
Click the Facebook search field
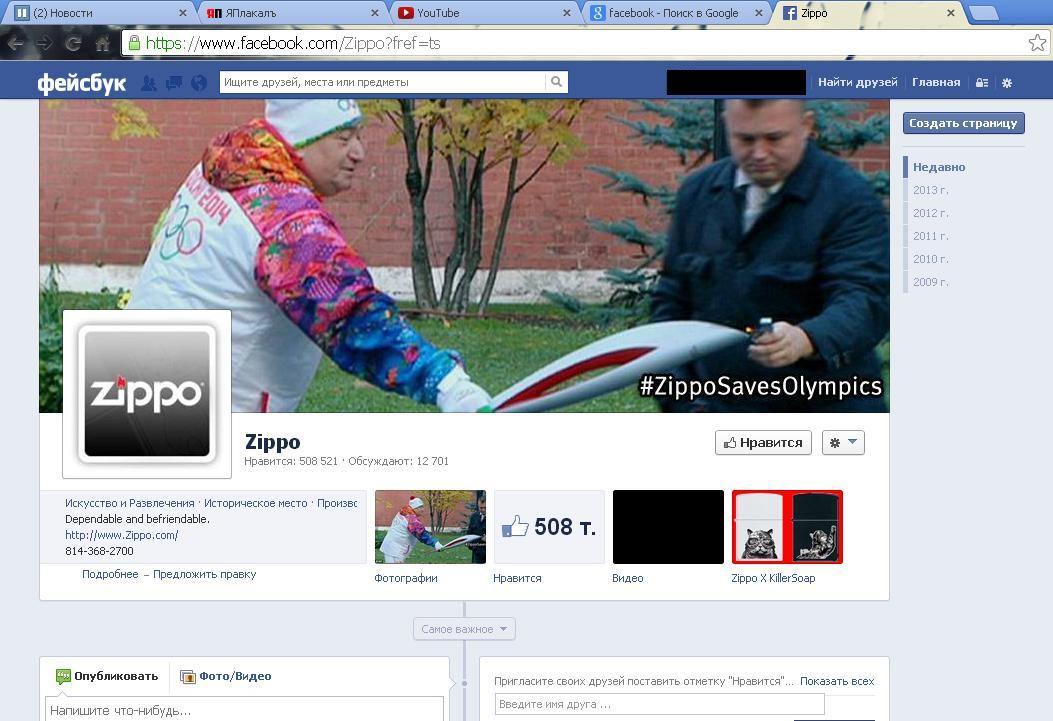pos(383,82)
